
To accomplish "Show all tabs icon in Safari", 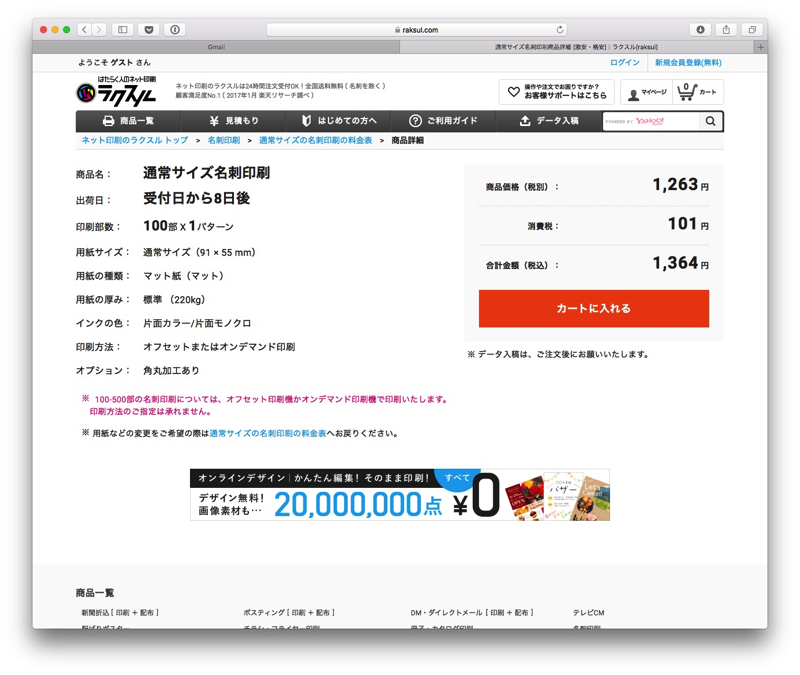I will [752, 30].
